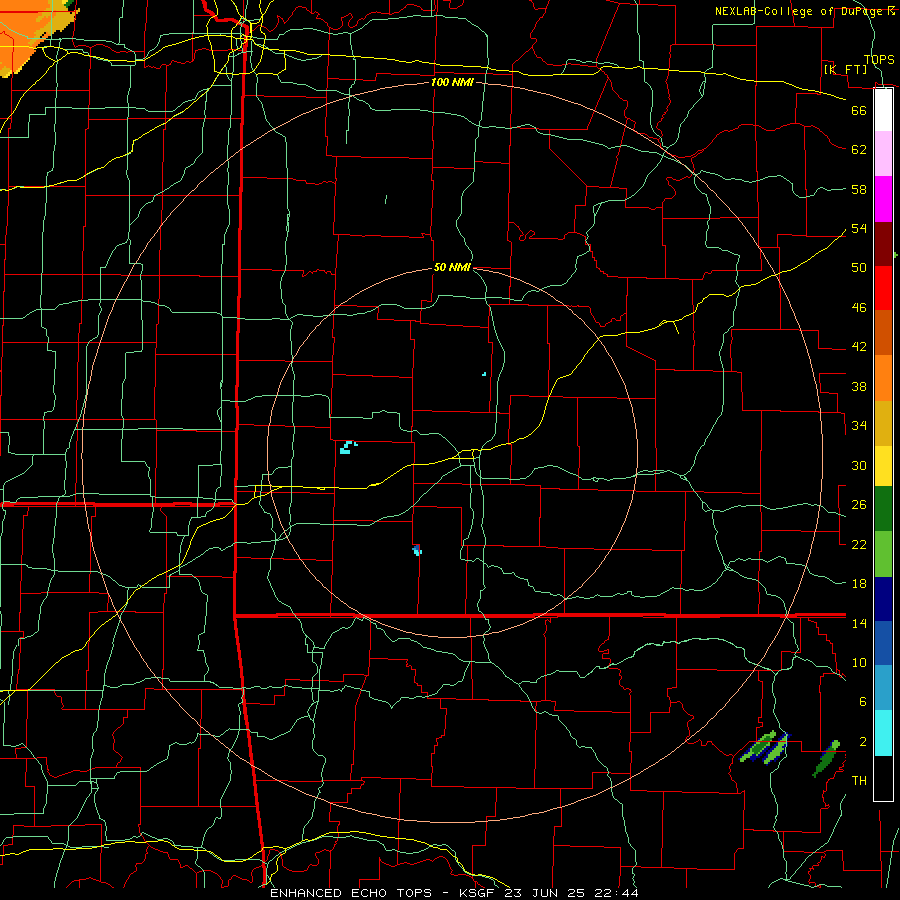
Task: Click the cyan echo blob west of radar center
Action: pyautogui.click(x=347, y=448)
